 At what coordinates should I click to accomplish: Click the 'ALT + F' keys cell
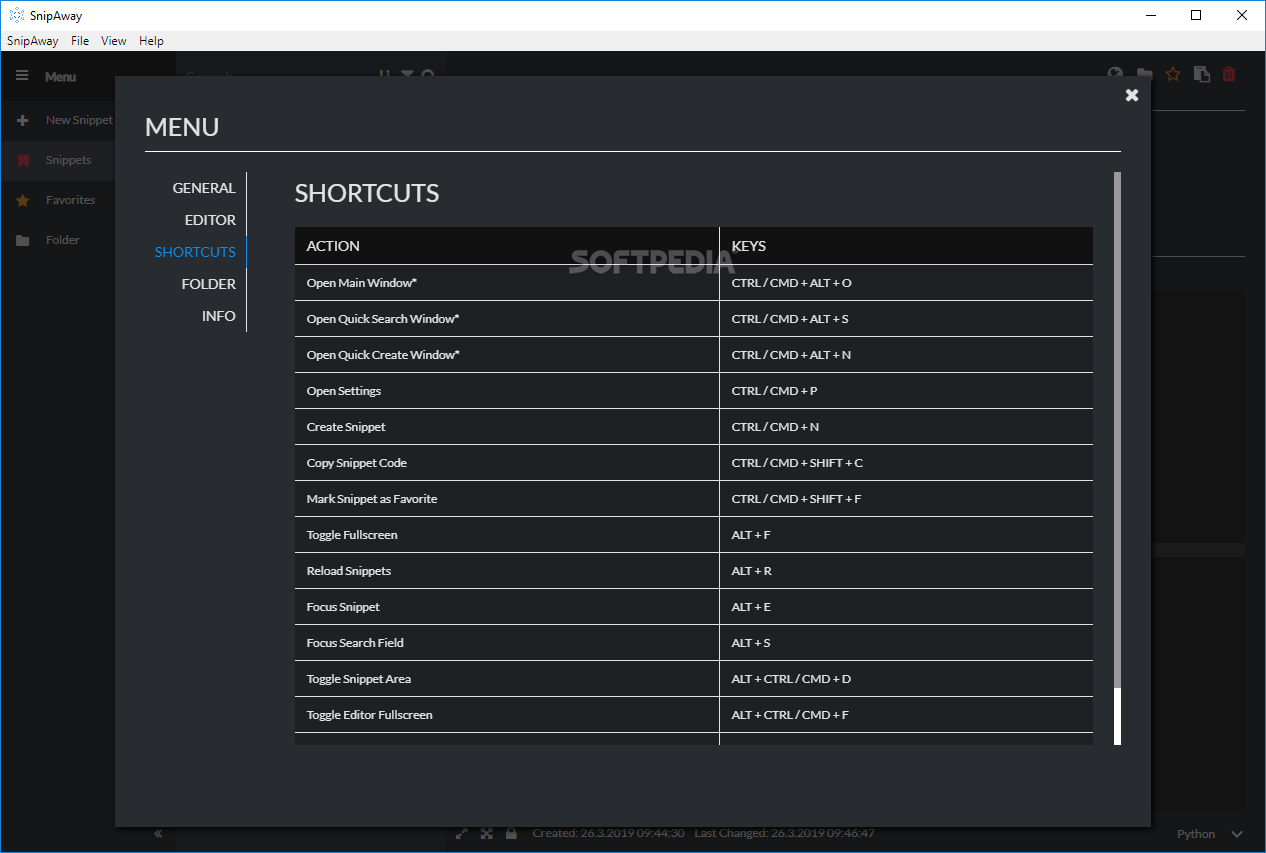click(906, 535)
